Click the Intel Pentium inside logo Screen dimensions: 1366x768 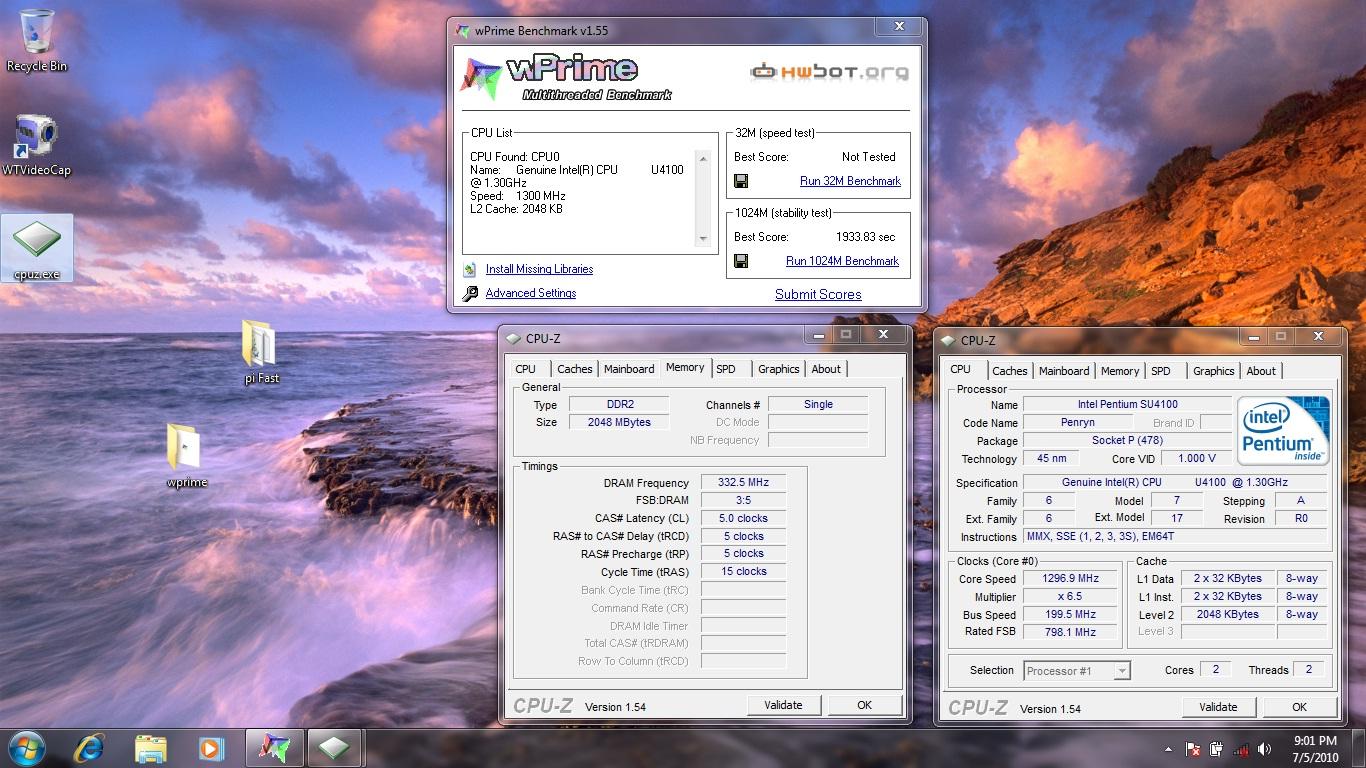(x=1284, y=431)
